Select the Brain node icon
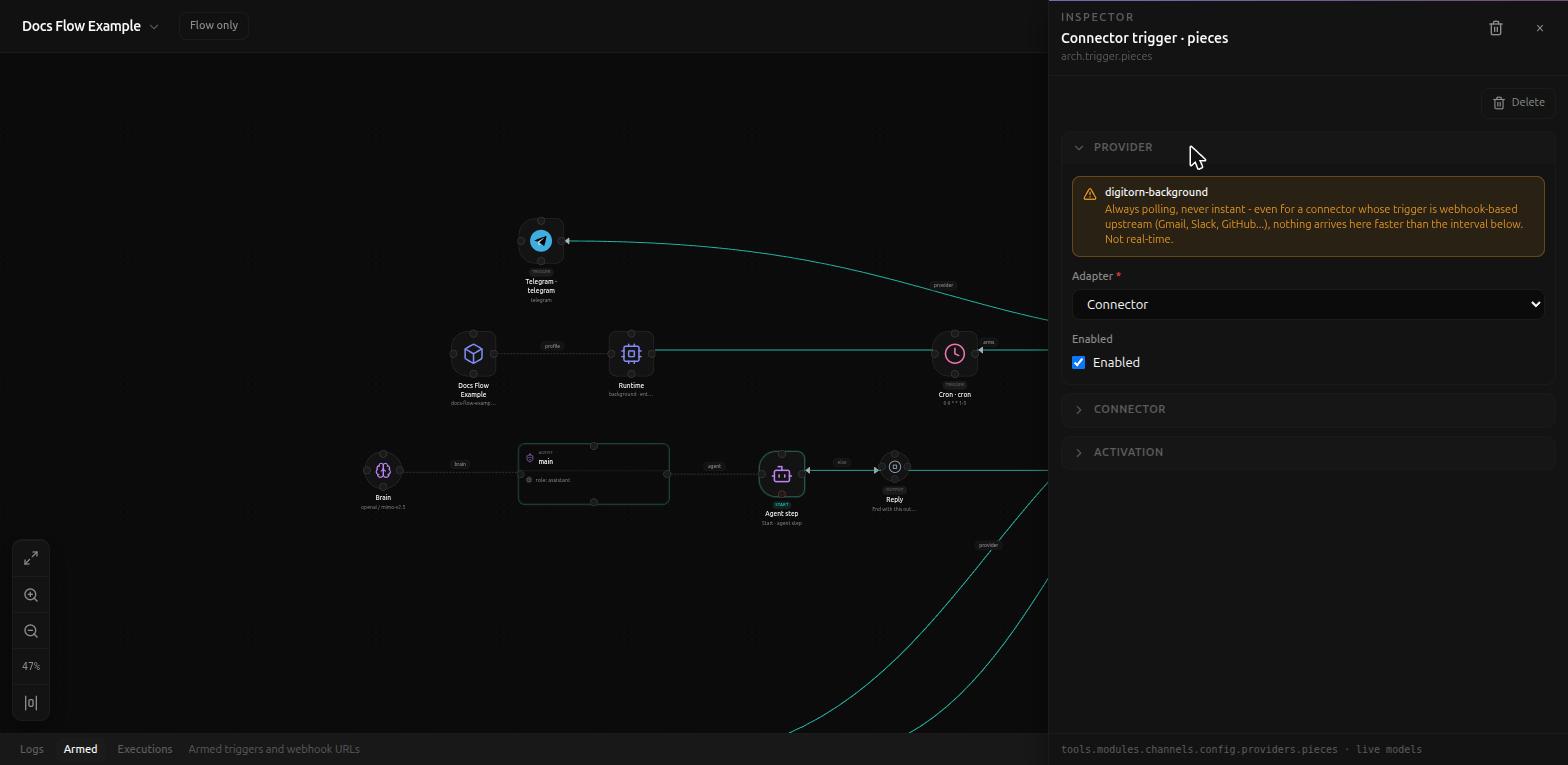 [x=383, y=469]
